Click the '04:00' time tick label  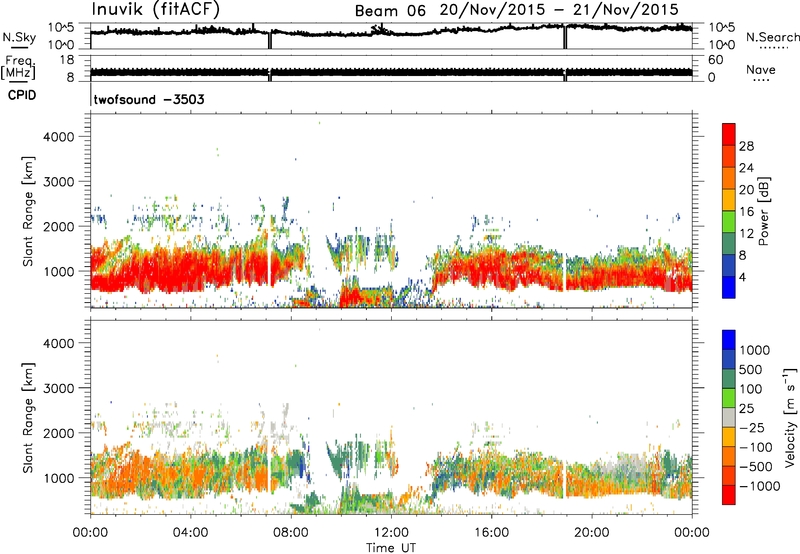[x=190, y=533]
